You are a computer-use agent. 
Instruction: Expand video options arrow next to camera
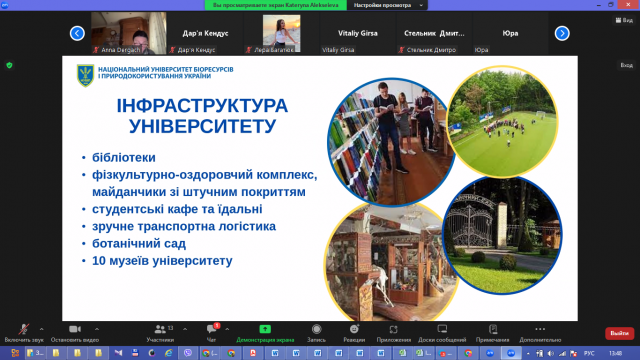click(97, 329)
